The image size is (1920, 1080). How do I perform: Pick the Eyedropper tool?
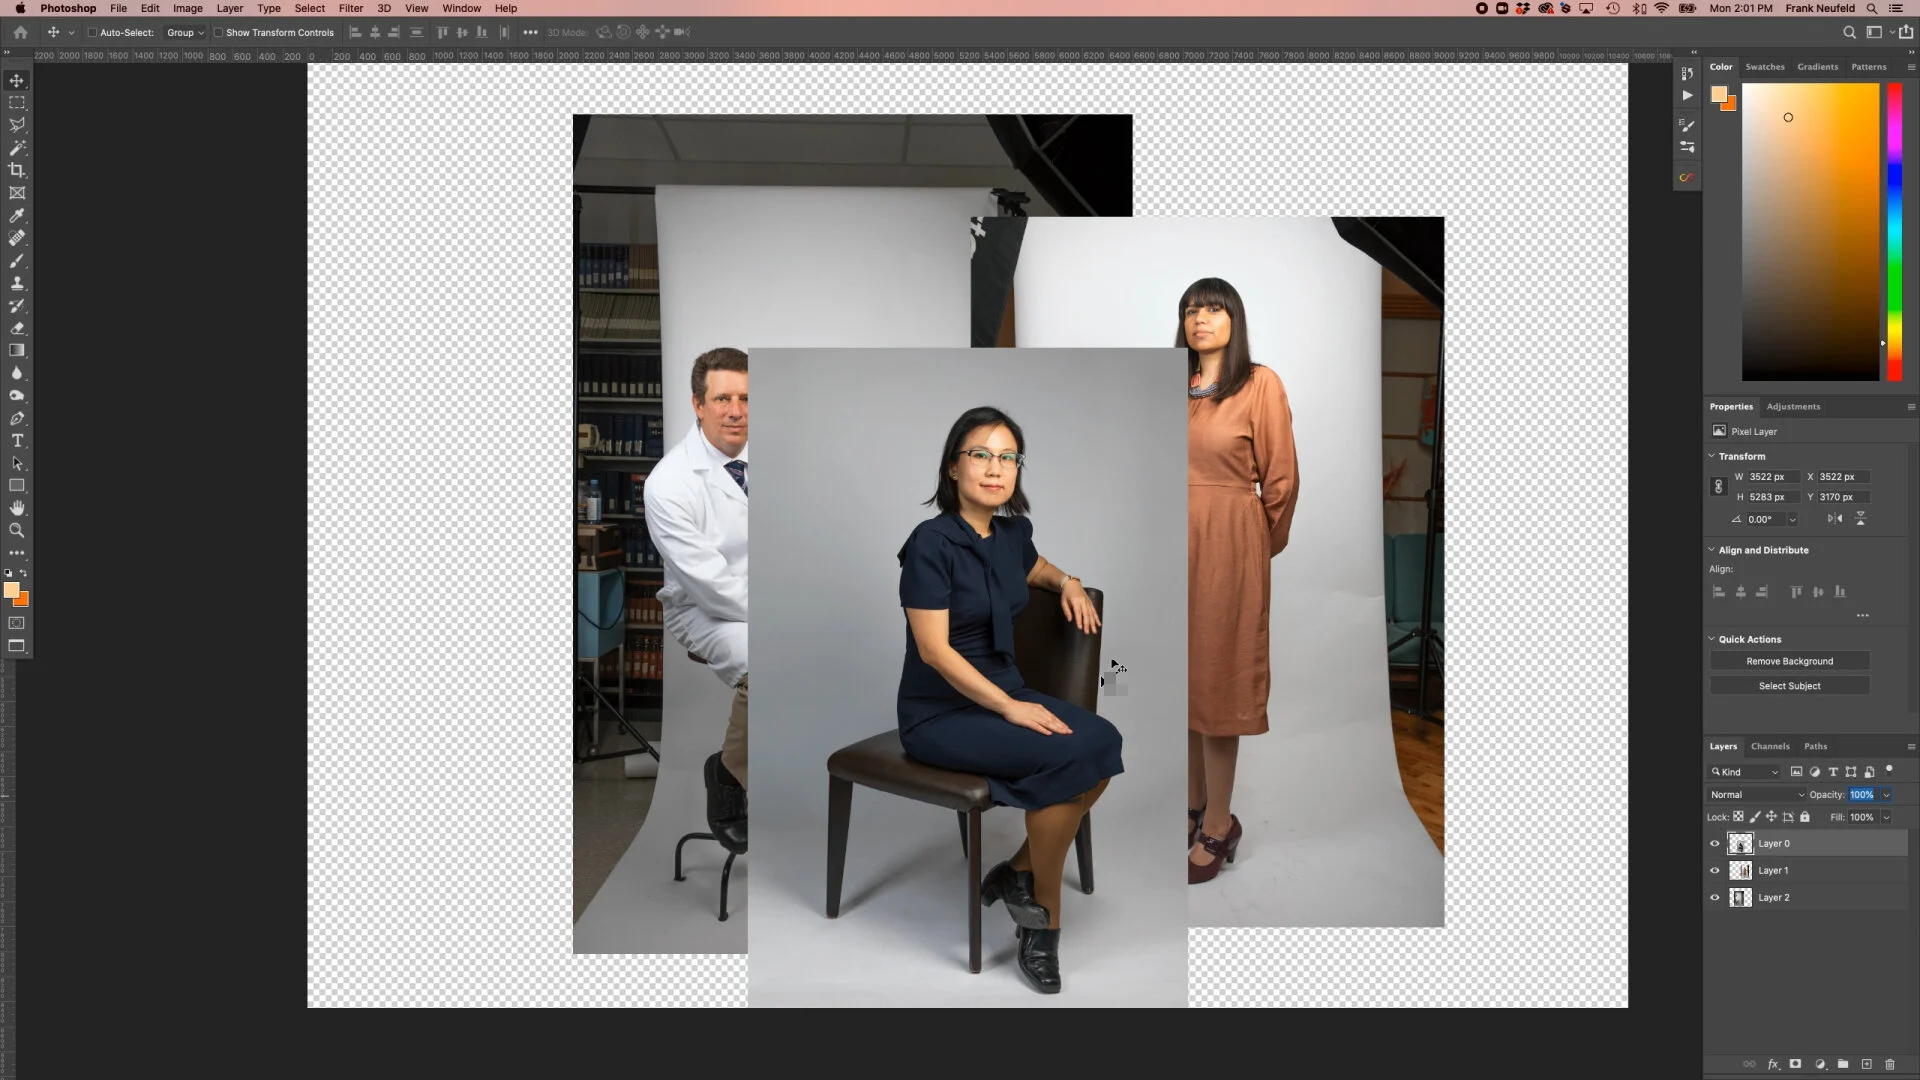[17, 216]
